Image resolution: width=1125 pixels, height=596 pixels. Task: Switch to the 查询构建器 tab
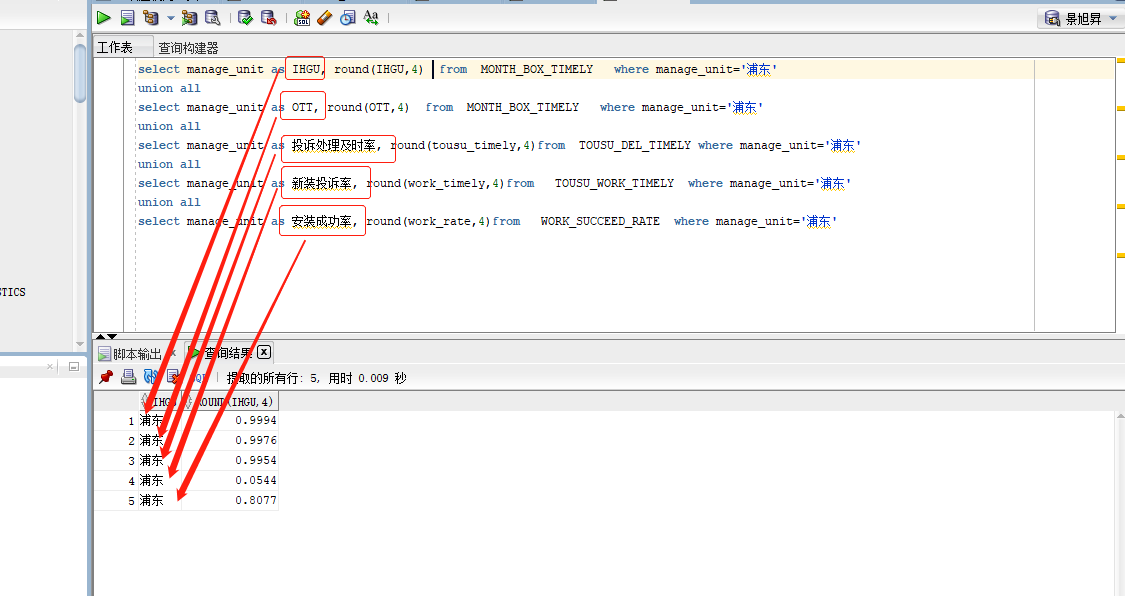tap(188, 48)
